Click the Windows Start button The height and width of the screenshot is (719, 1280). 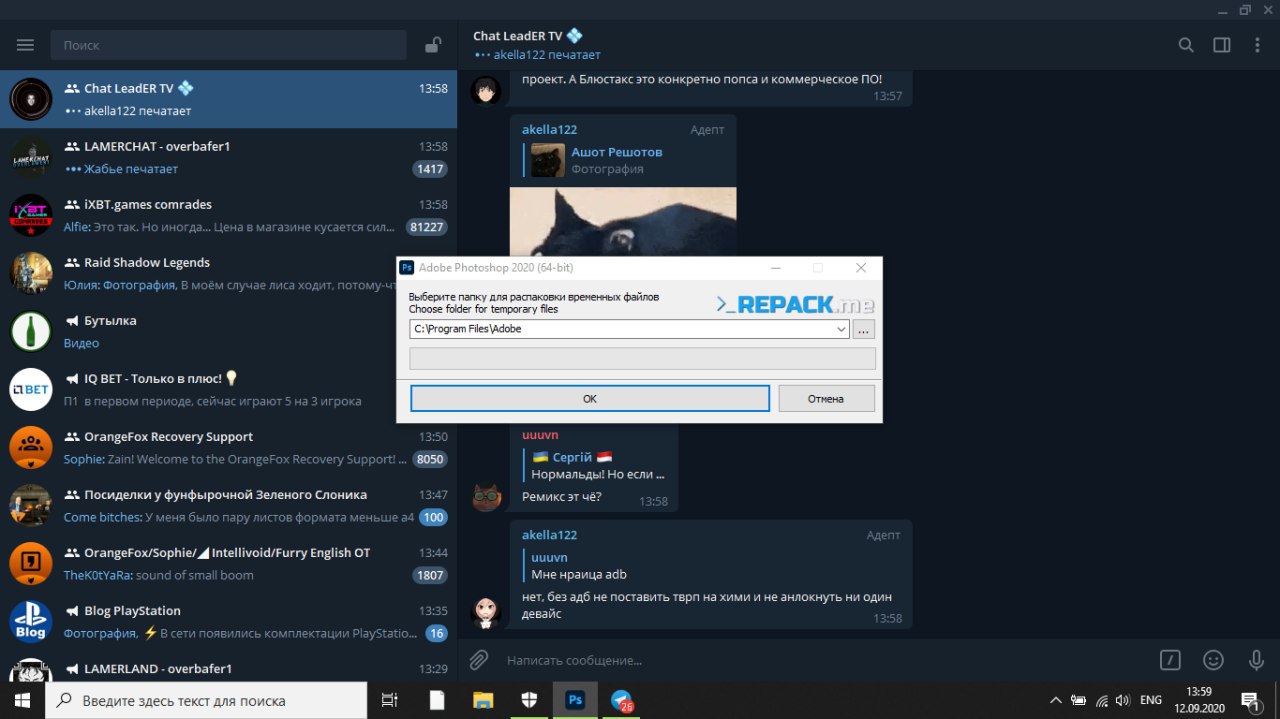click(23, 700)
